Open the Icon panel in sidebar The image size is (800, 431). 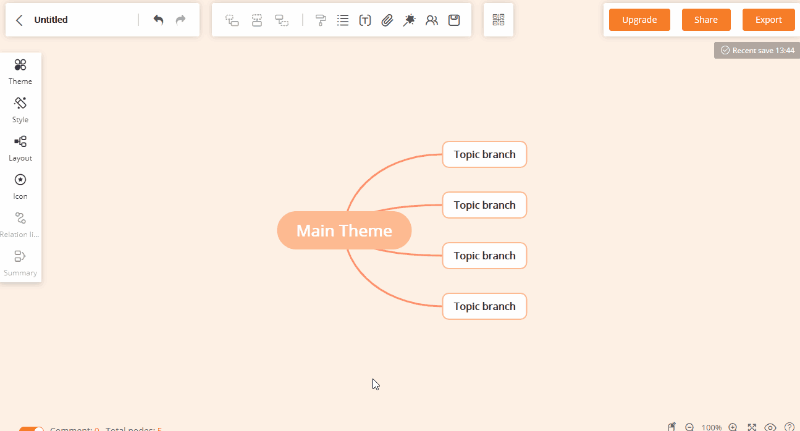tap(20, 185)
